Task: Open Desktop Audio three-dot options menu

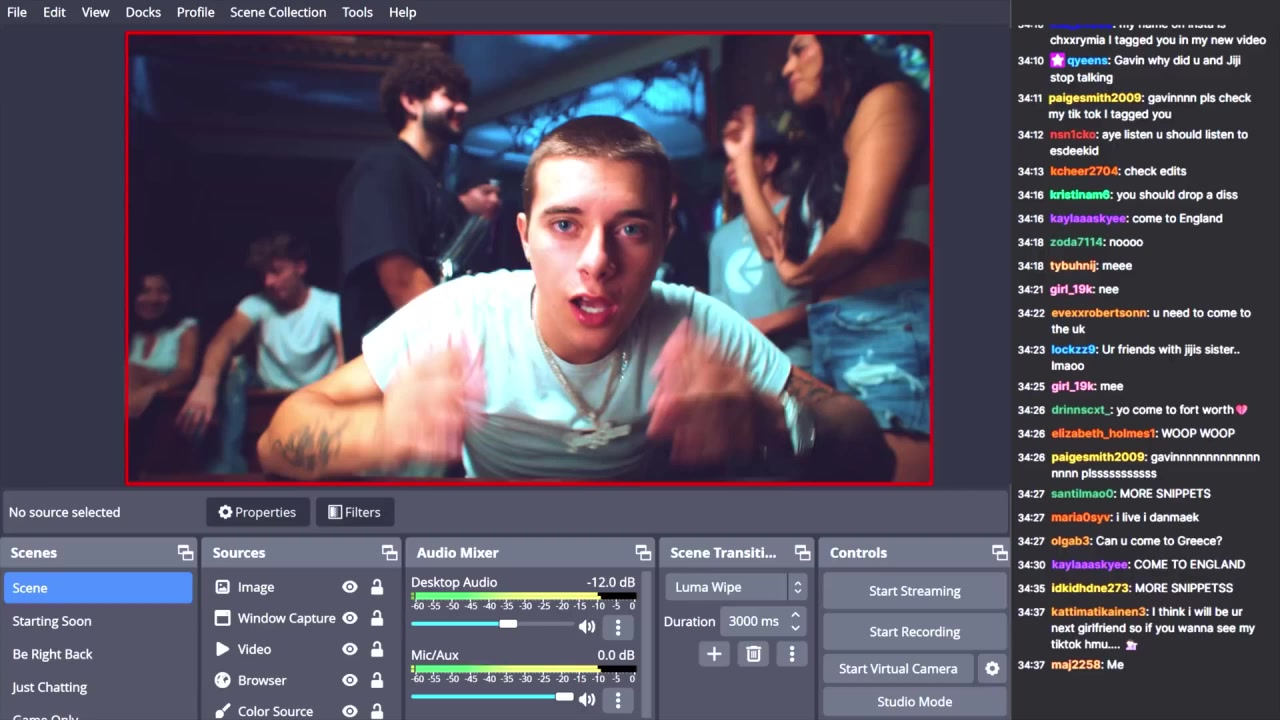Action: tap(618, 627)
